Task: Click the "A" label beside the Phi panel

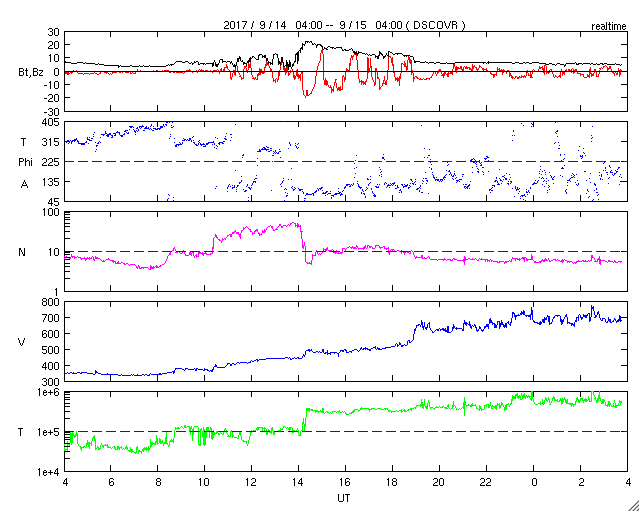Action: tap(24, 185)
